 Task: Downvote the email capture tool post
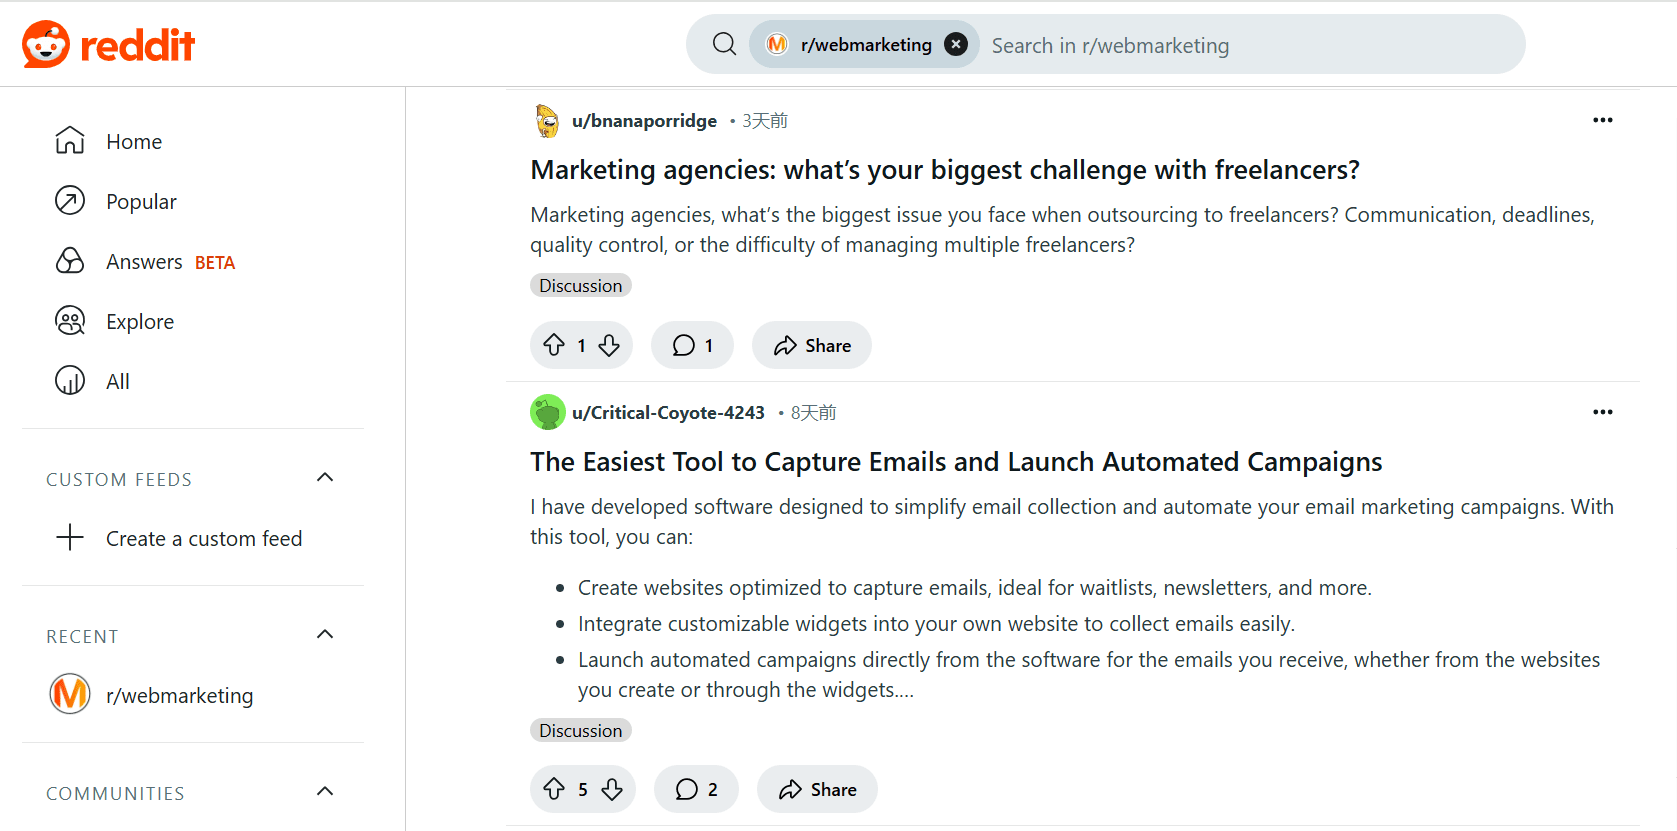pos(612,790)
